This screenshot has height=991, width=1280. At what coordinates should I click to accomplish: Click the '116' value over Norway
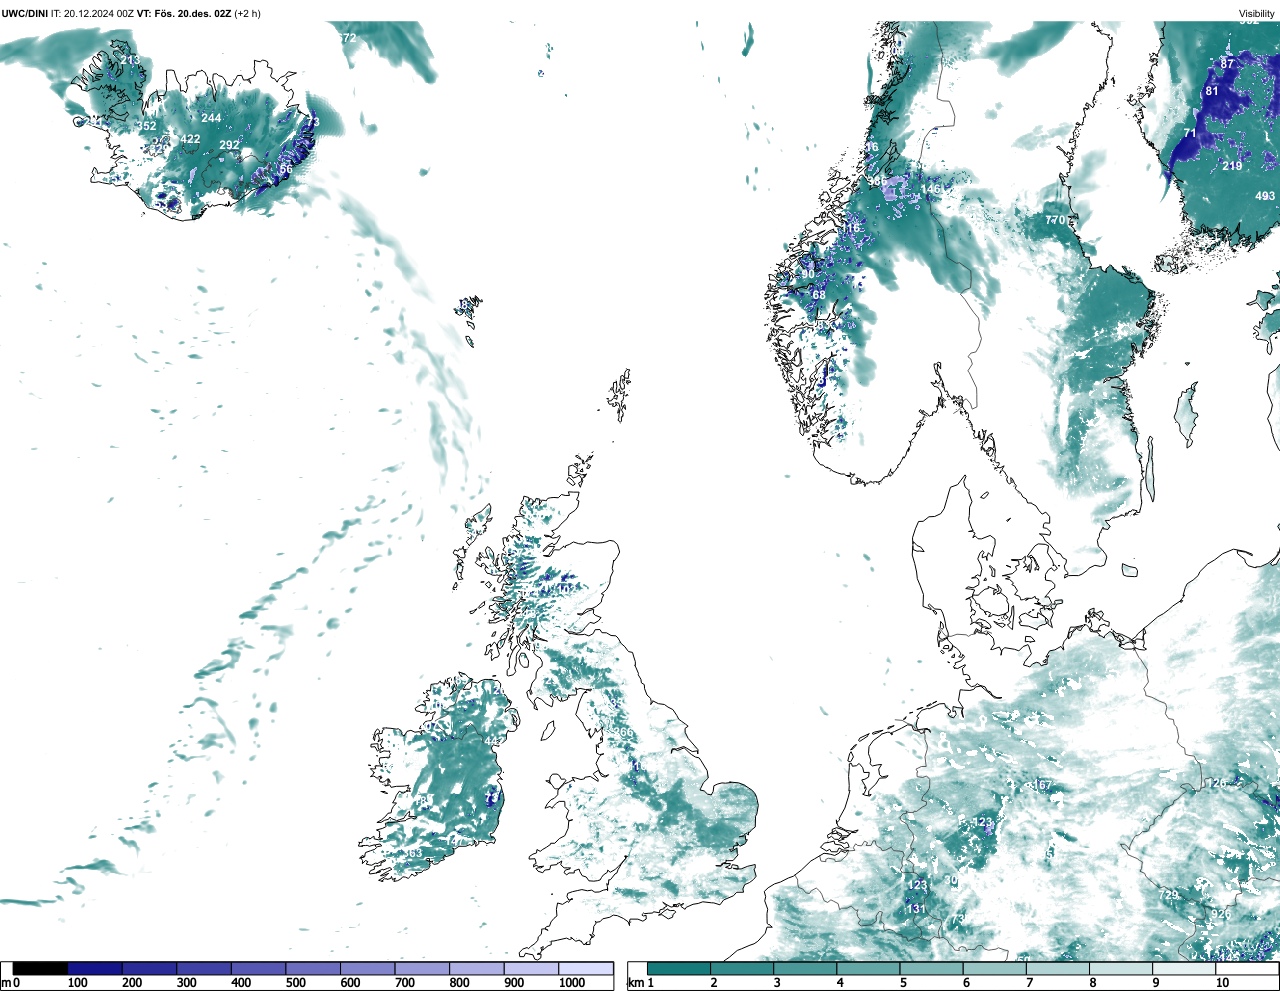pos(850,228)
